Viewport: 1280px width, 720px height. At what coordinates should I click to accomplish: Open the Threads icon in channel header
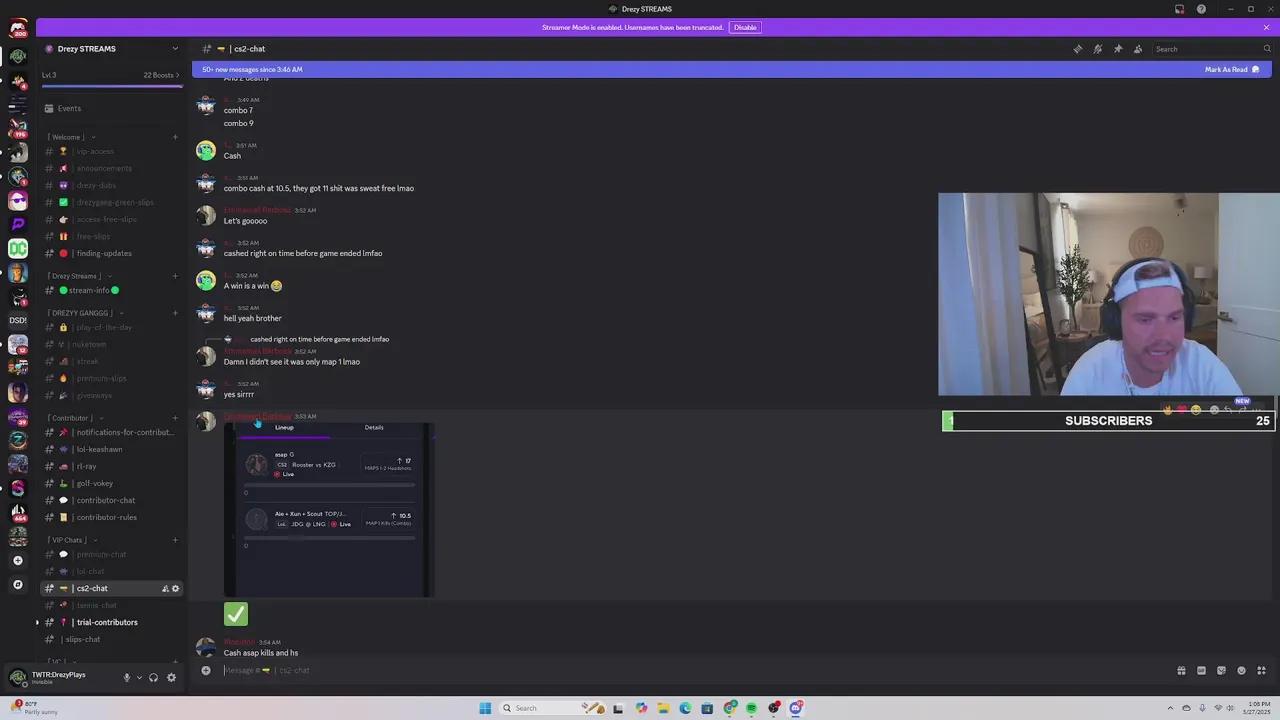(1077, 49)
